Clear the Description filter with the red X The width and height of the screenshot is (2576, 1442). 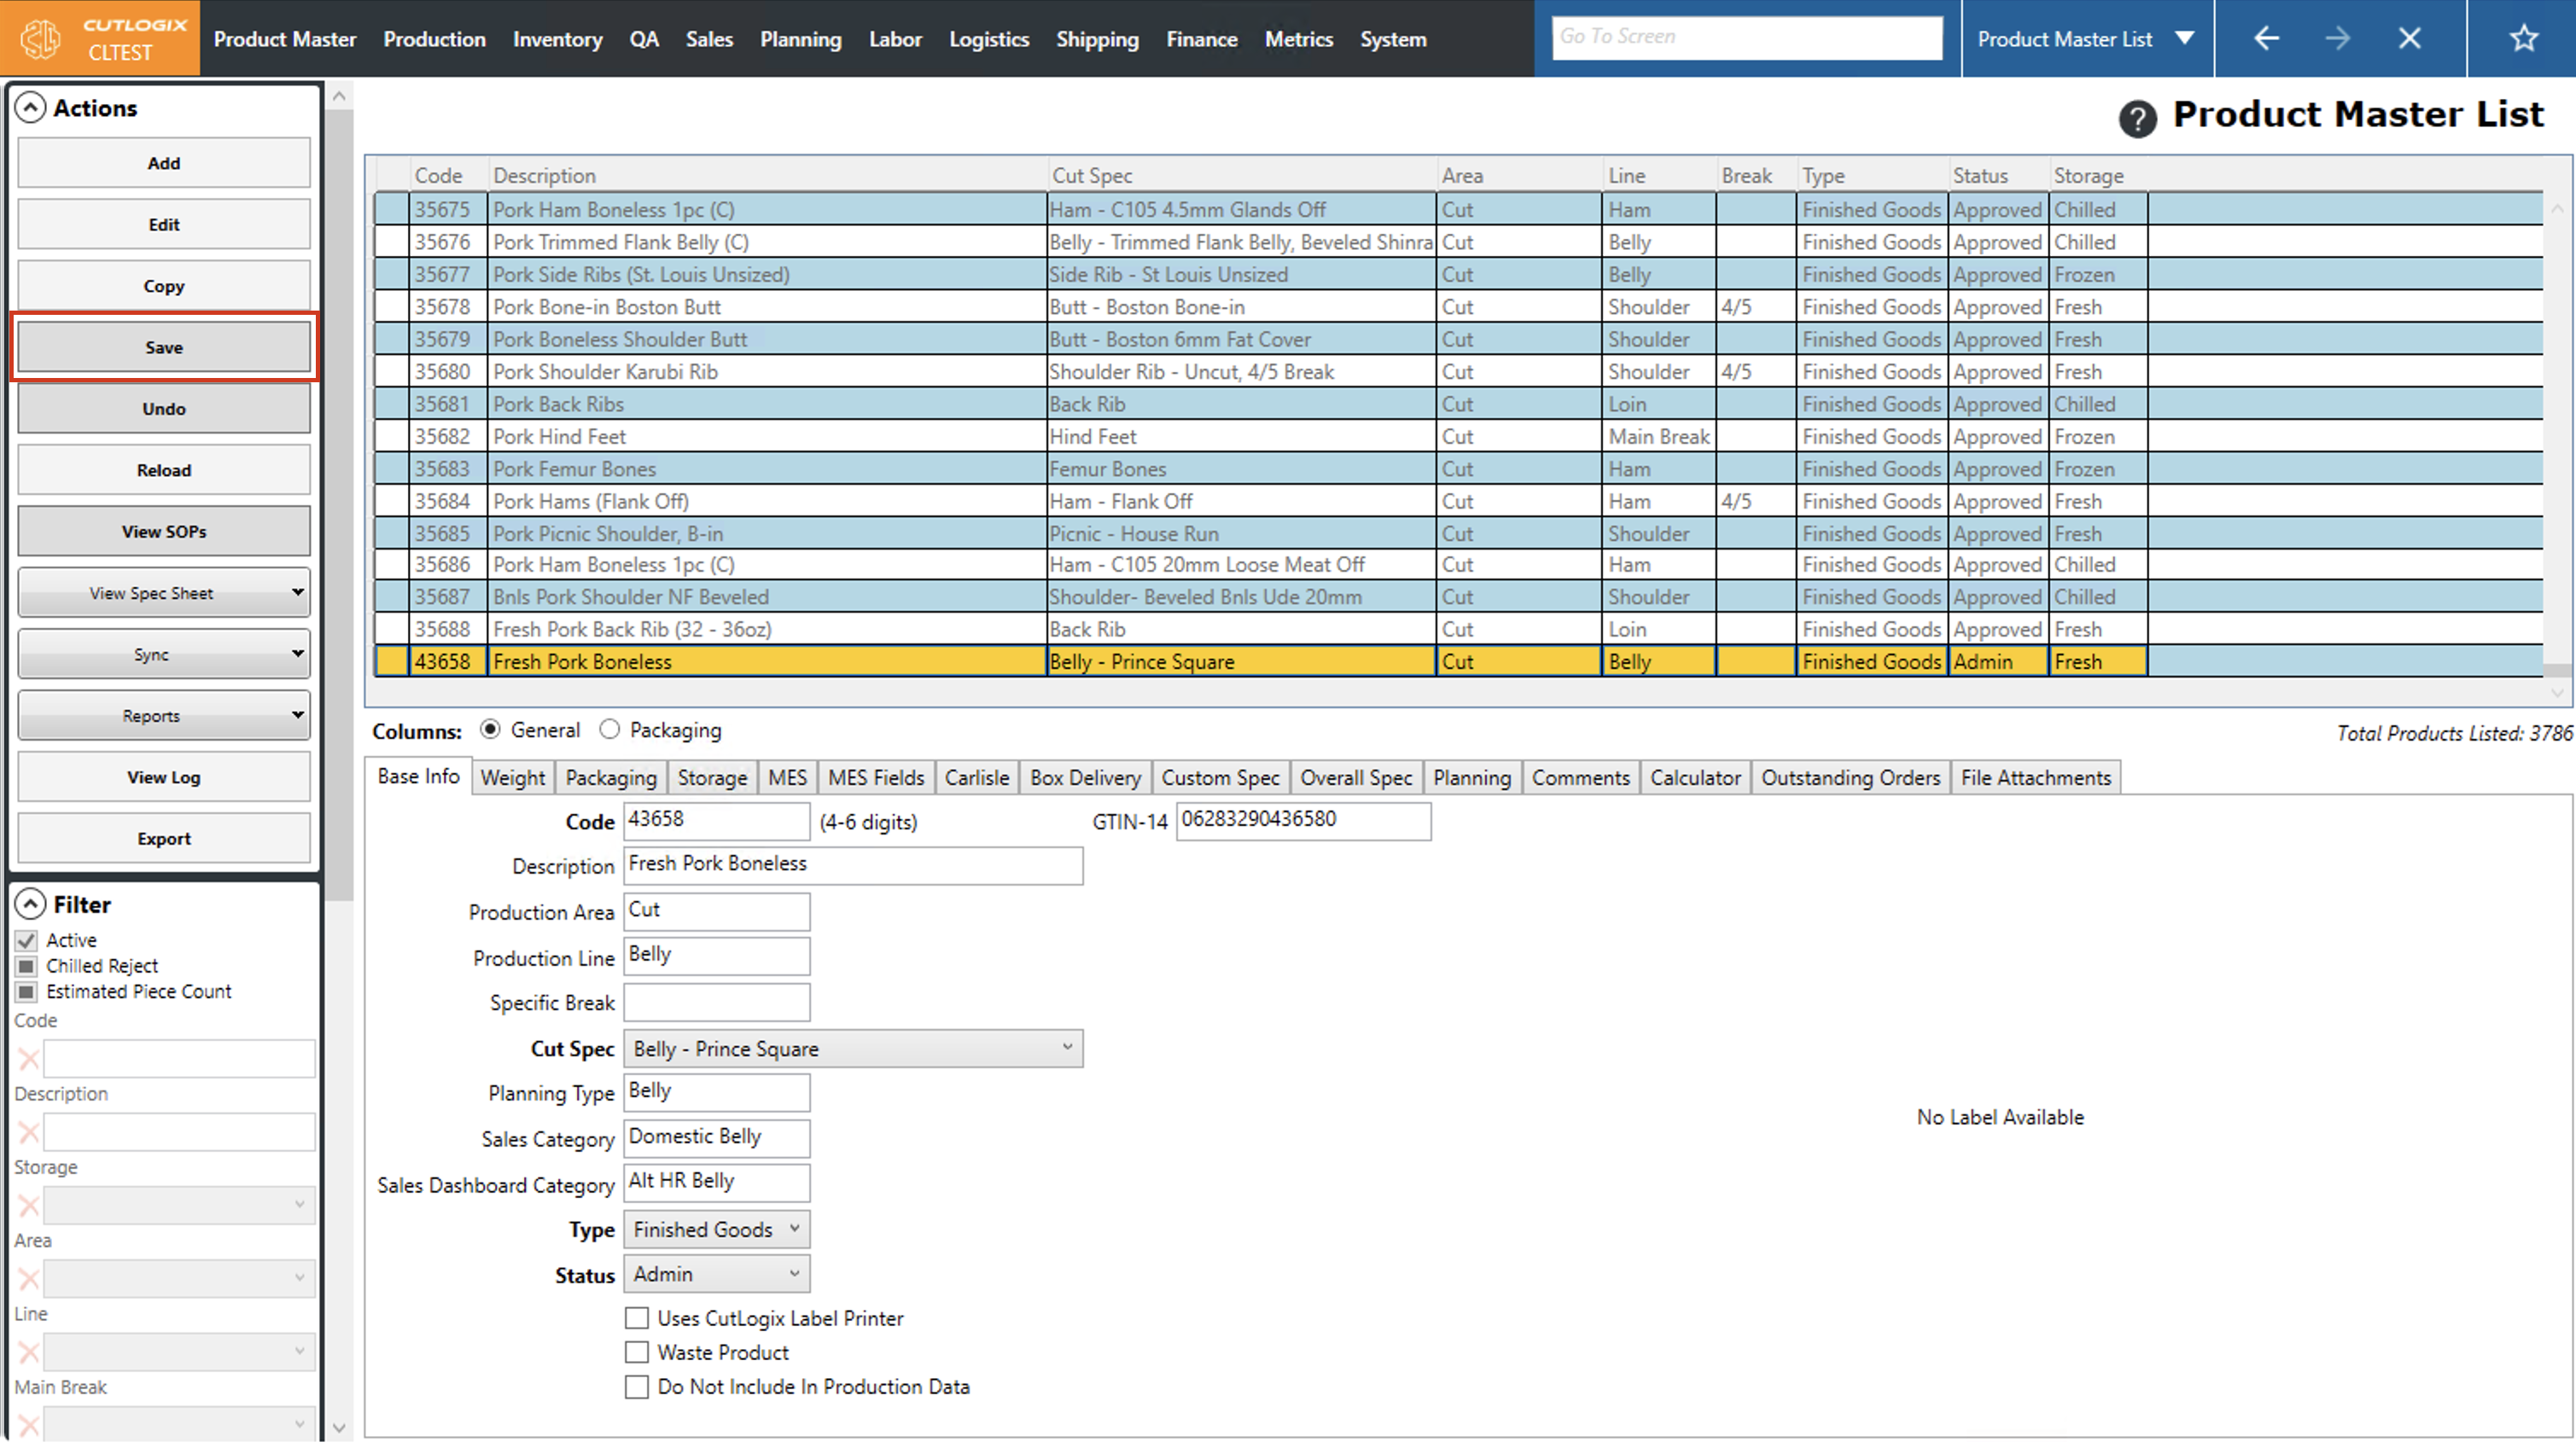[x=28, y=1132]
